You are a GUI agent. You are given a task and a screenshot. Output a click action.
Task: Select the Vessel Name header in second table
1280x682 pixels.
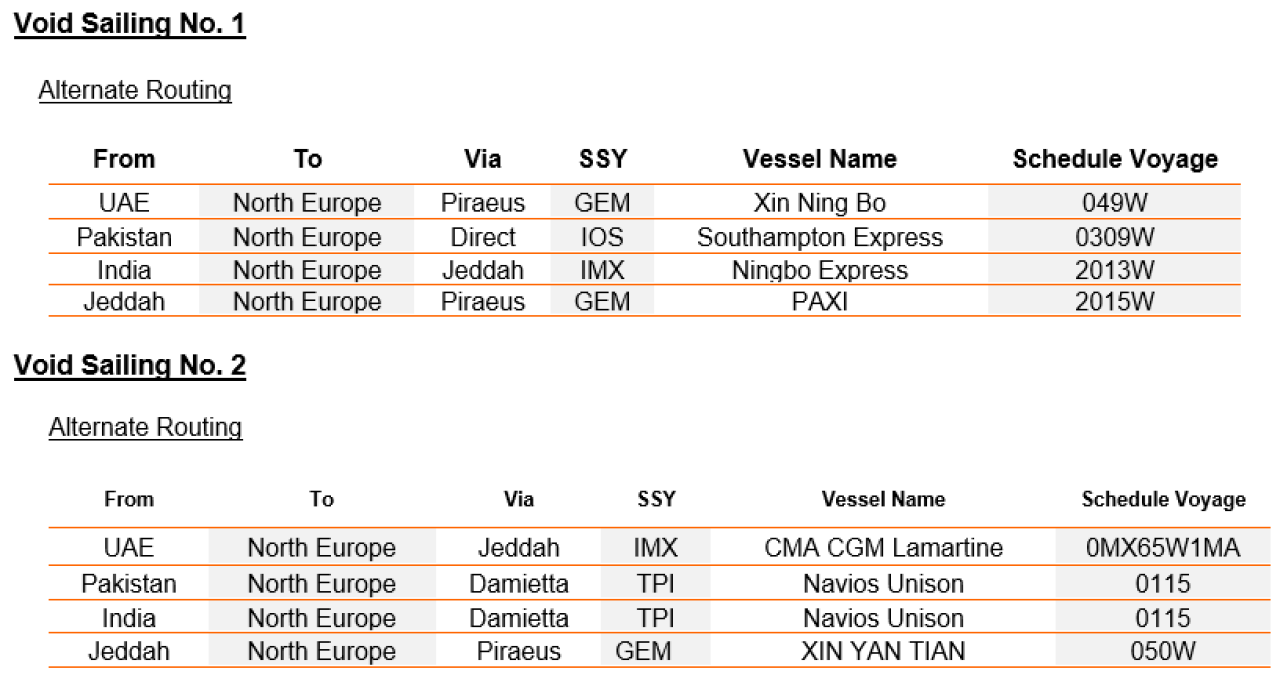[x=883, y=499]
